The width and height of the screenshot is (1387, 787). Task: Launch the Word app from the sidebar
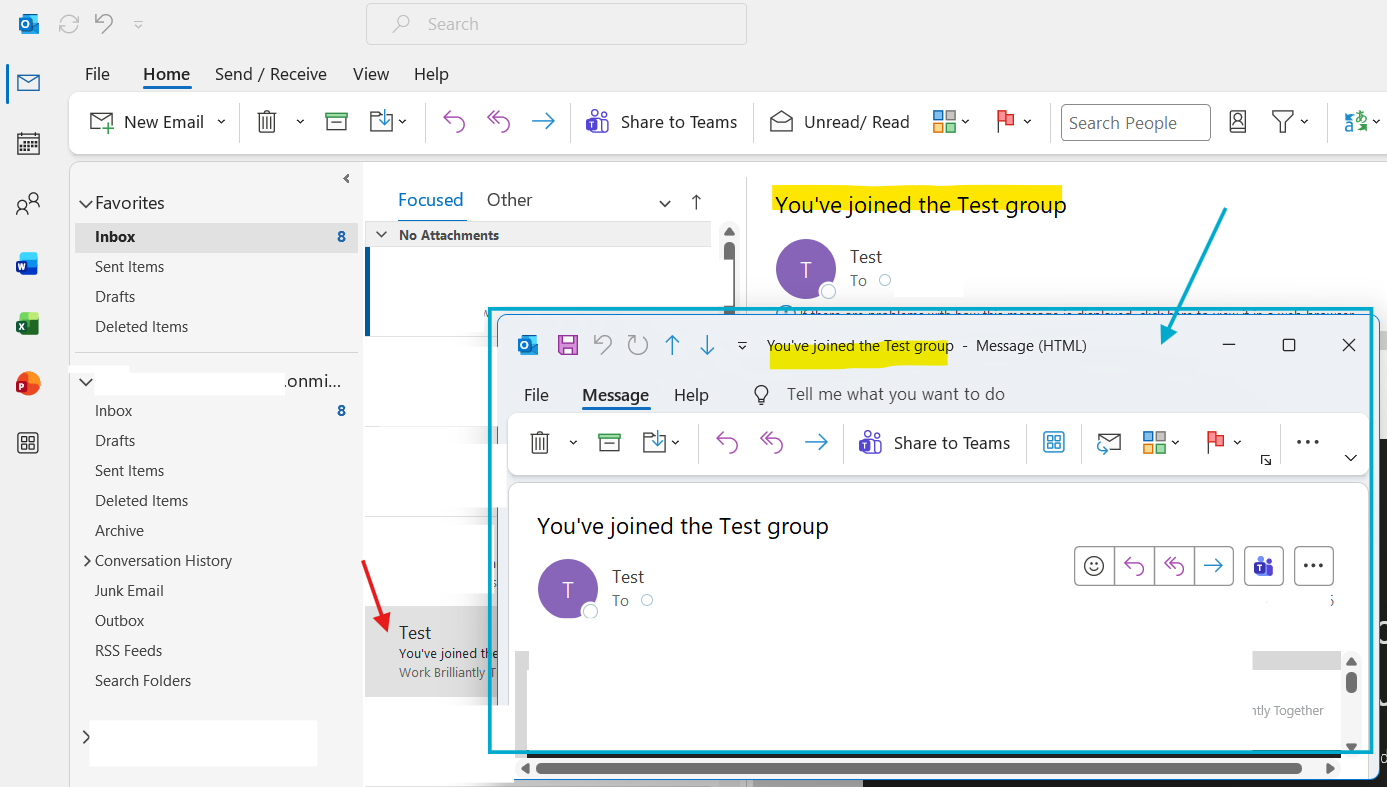[x=28, y=264]
